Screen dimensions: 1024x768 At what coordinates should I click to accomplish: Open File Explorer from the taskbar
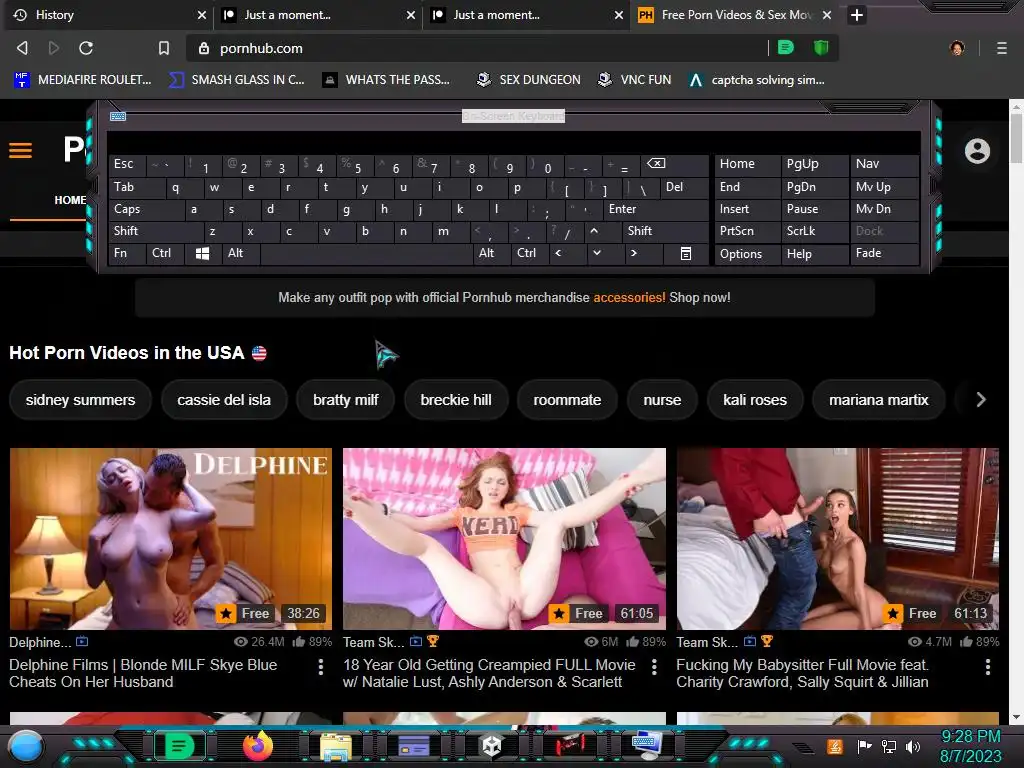(336, 746)
